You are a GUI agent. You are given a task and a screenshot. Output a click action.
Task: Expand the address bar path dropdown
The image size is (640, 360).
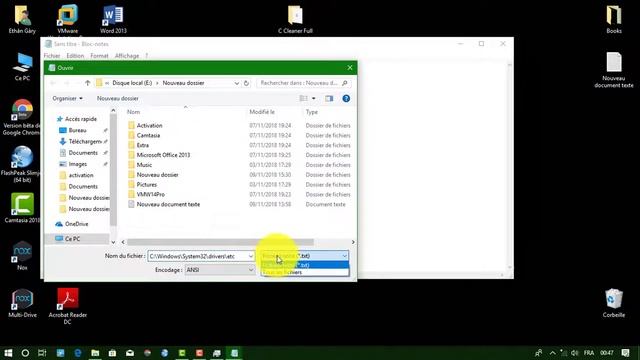(236, 83)
